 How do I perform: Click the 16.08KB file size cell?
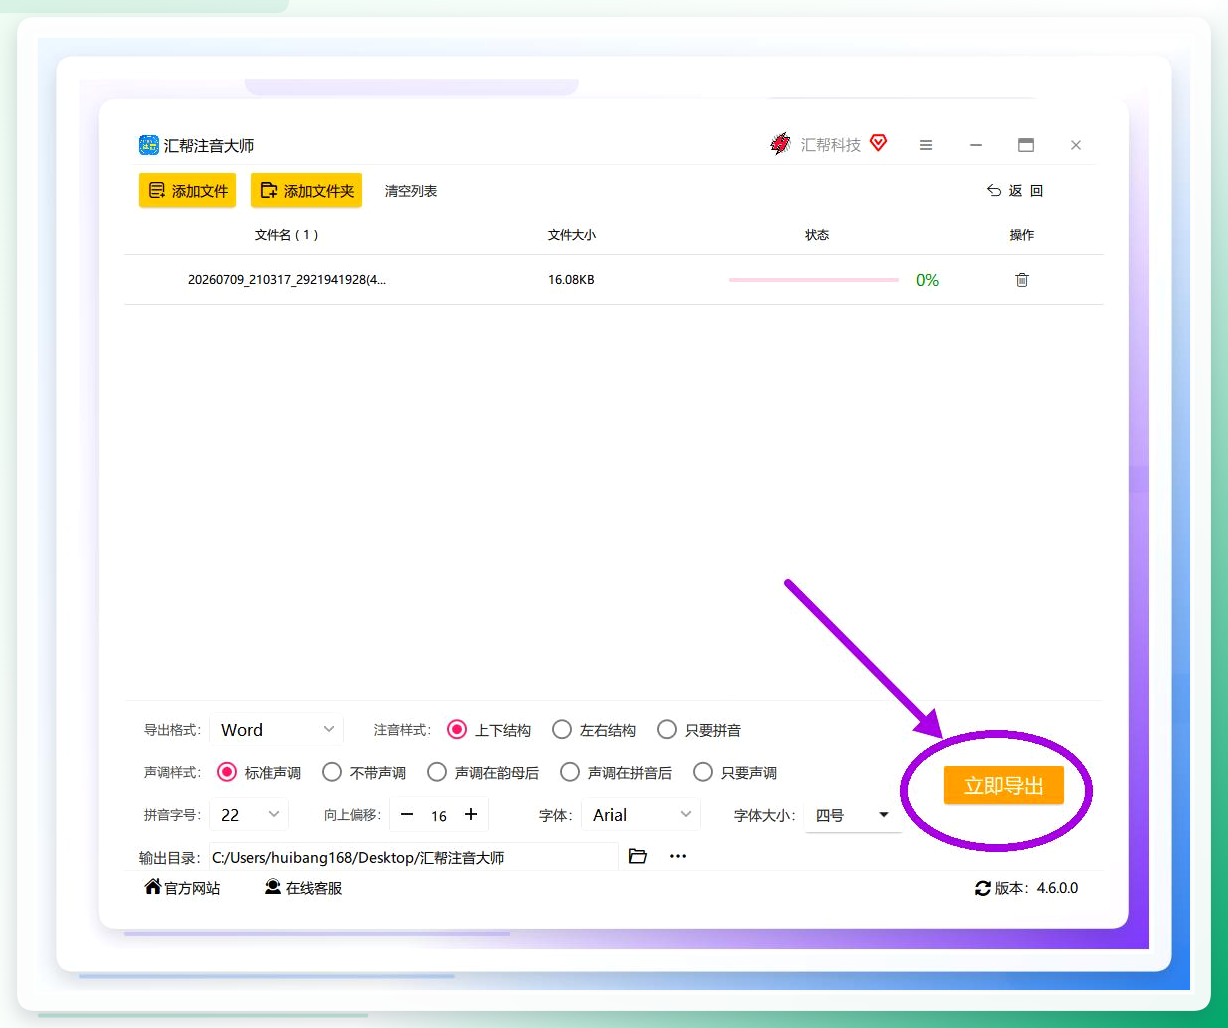[x=571, y=280]
